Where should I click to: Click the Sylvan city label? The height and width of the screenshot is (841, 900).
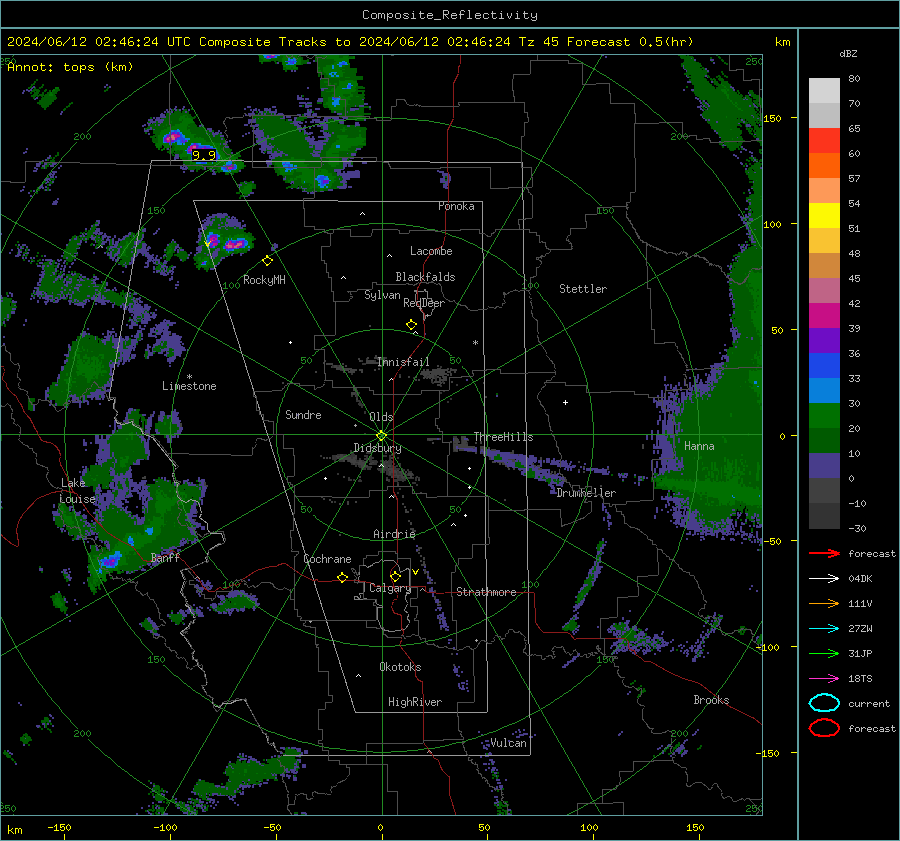(382, 295)
